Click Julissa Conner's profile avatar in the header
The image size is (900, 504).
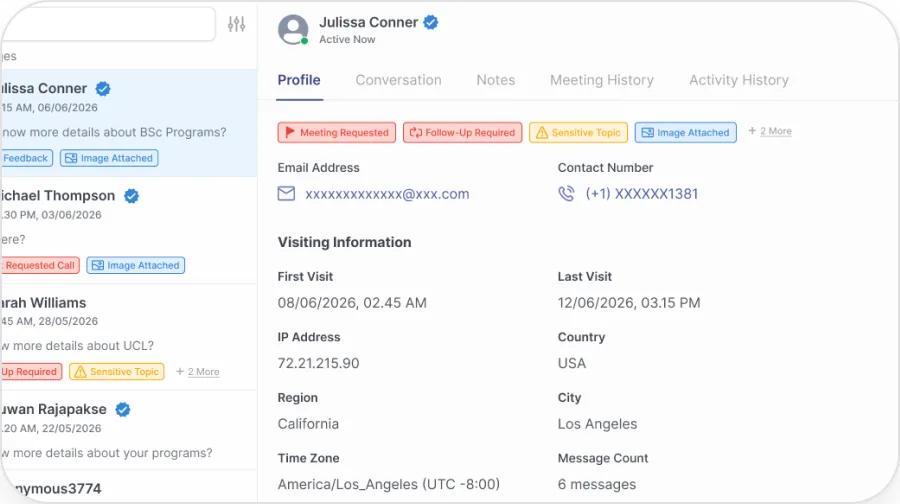[x=293, y=29]
